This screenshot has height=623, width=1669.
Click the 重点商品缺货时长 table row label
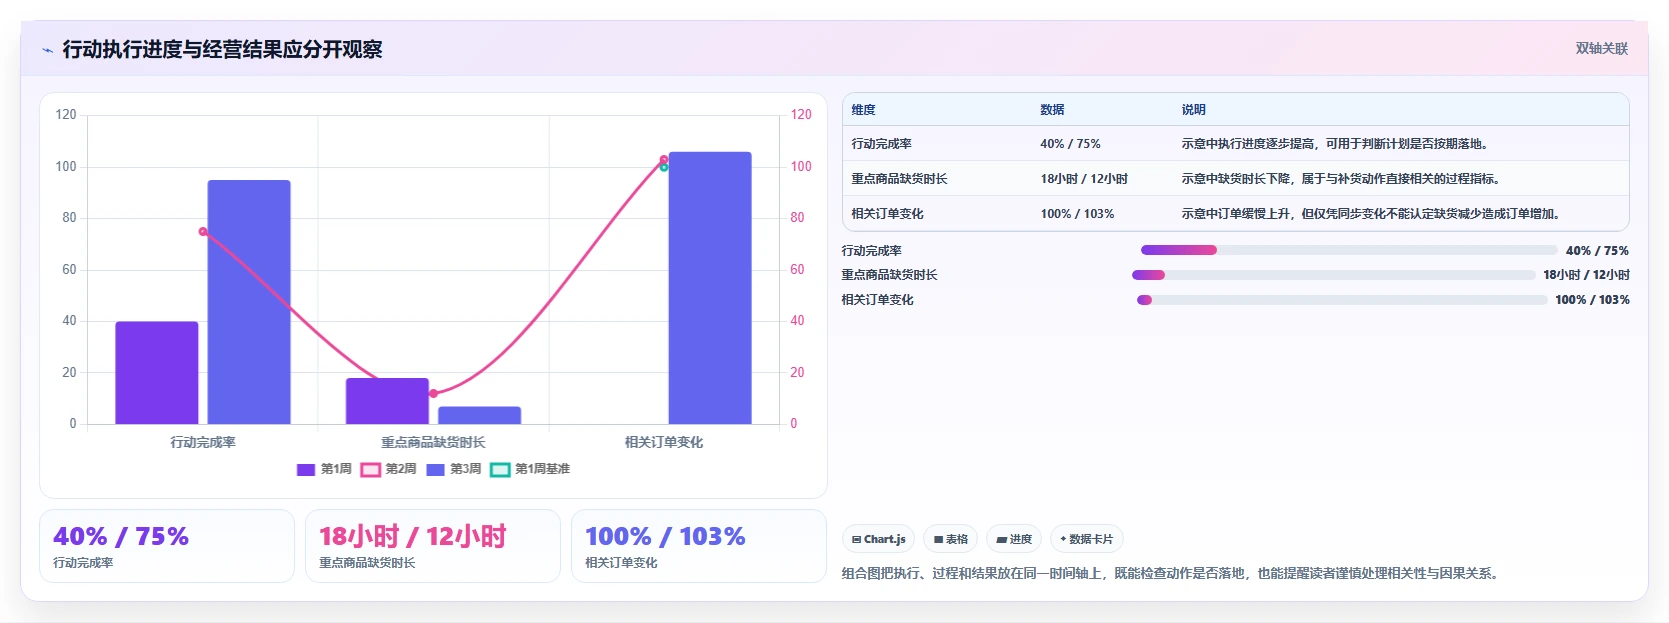point(899,179)
